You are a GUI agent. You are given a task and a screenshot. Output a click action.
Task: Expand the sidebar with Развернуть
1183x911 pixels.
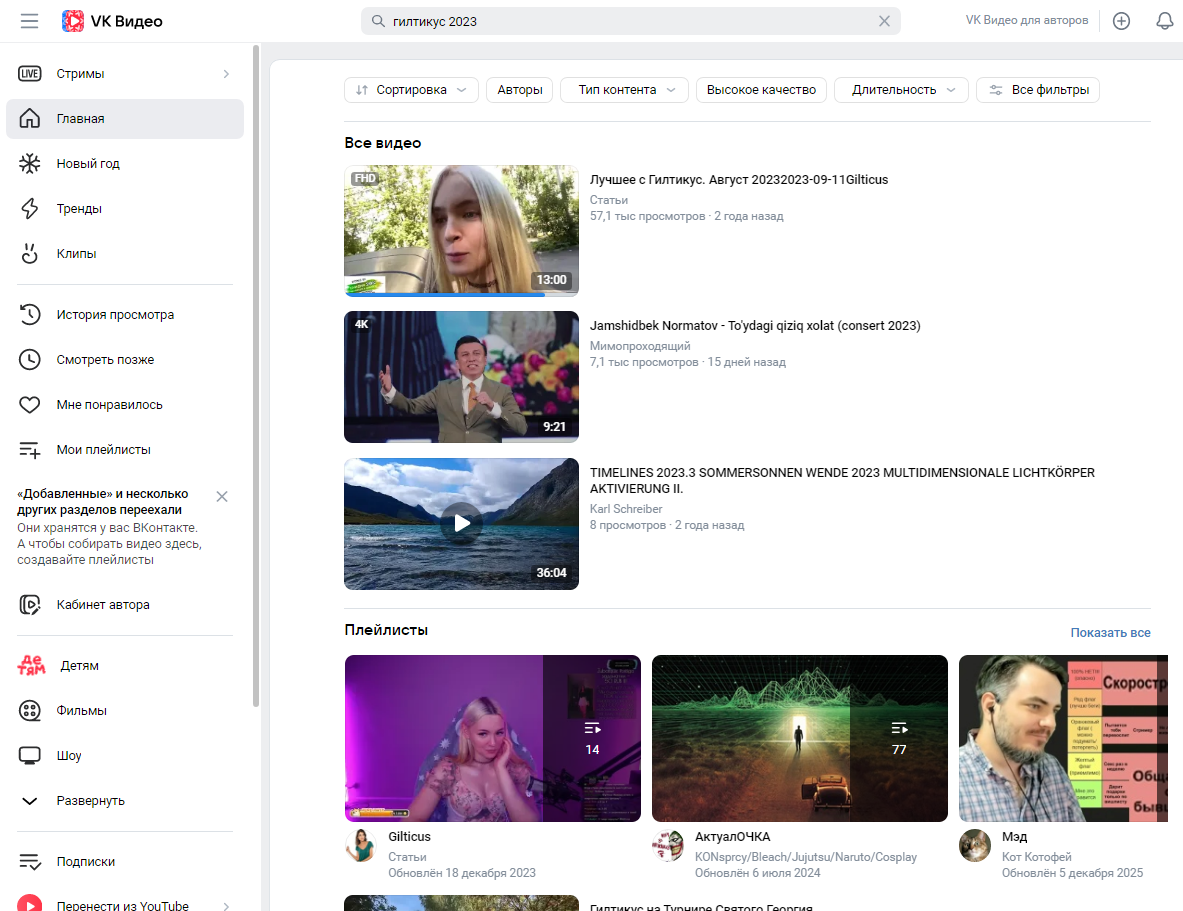[124, 801]
